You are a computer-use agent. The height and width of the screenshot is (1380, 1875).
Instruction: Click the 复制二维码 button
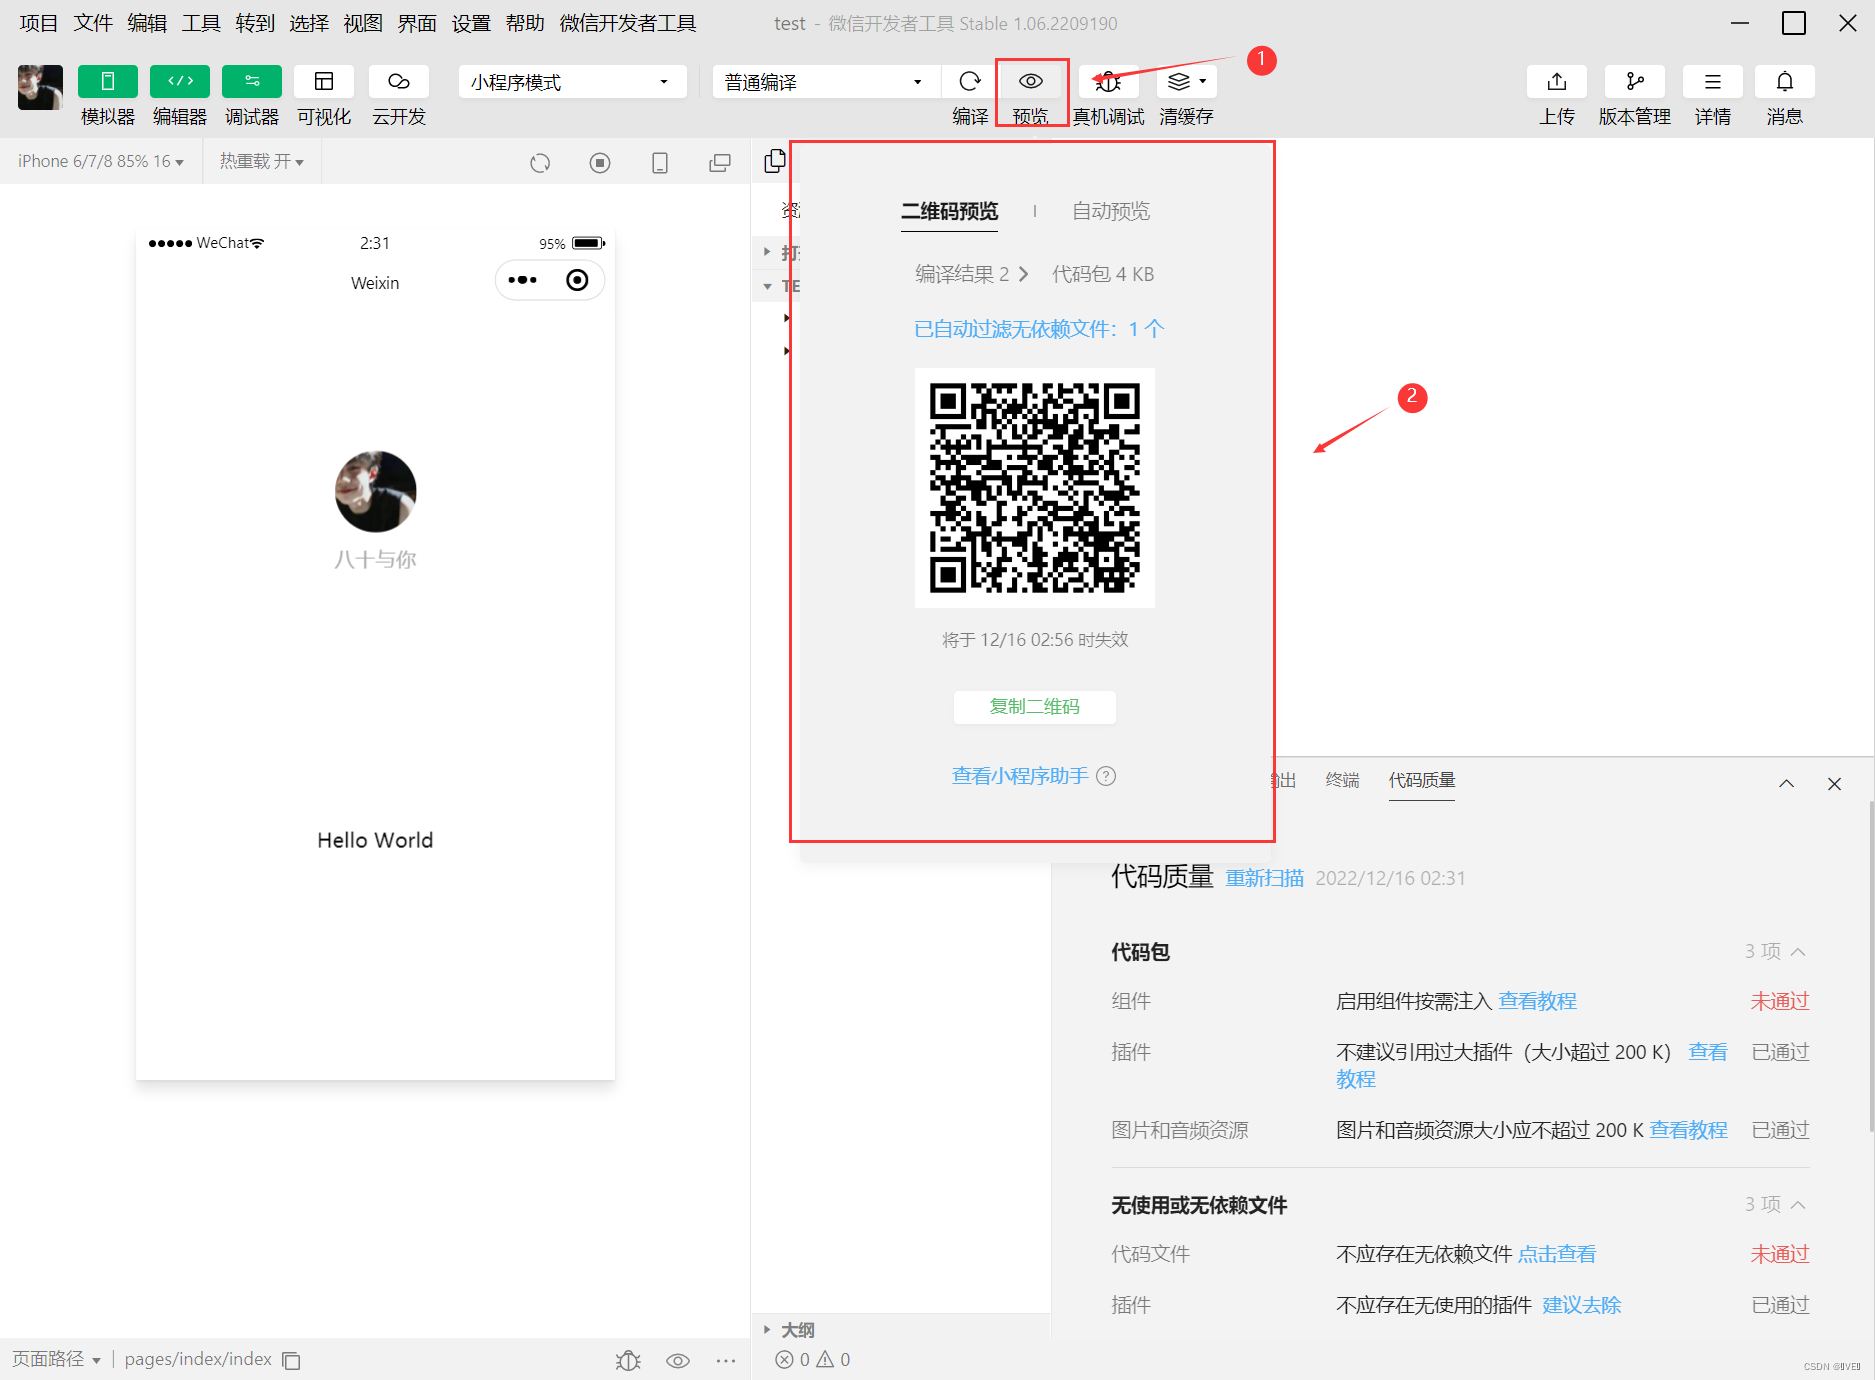click(1035, 707)
